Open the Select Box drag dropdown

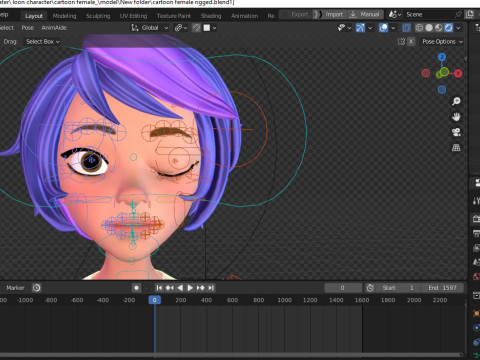[43, 42]
